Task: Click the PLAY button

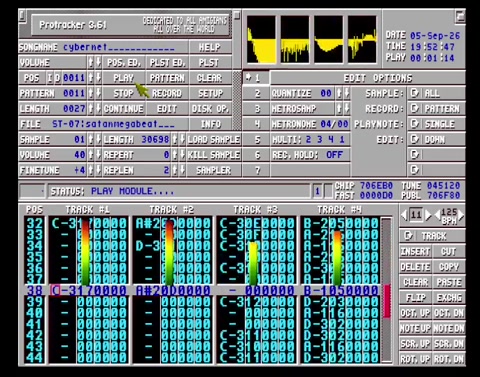Action: click(x=123, y=78)
